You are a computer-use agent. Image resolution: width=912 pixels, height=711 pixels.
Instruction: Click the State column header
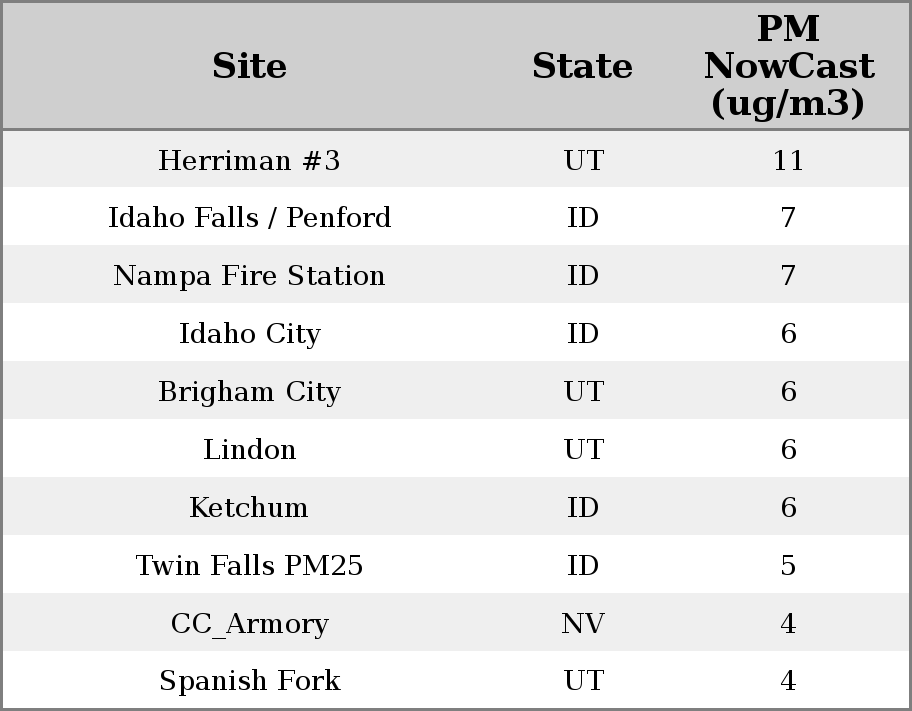coord(582,67)
